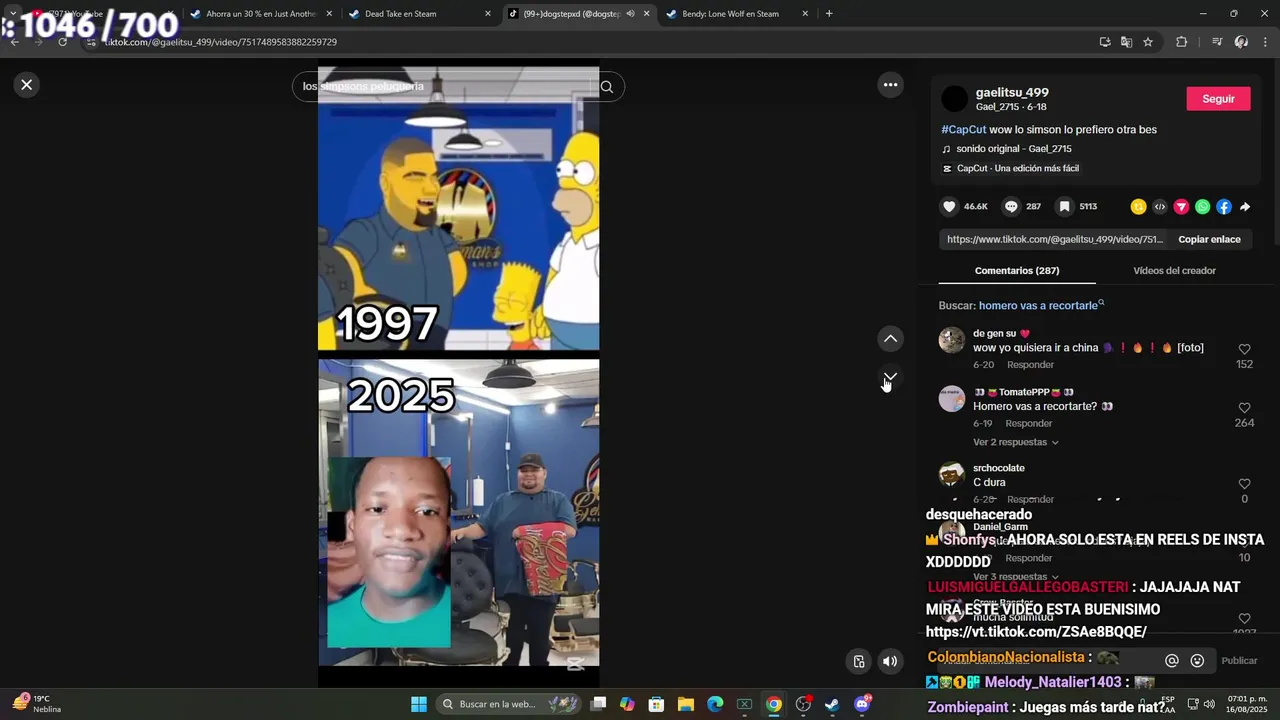Open comments via the speech bubble icon
The height and width of the screenshot is (720, 1280).
tap(1011, 207)
